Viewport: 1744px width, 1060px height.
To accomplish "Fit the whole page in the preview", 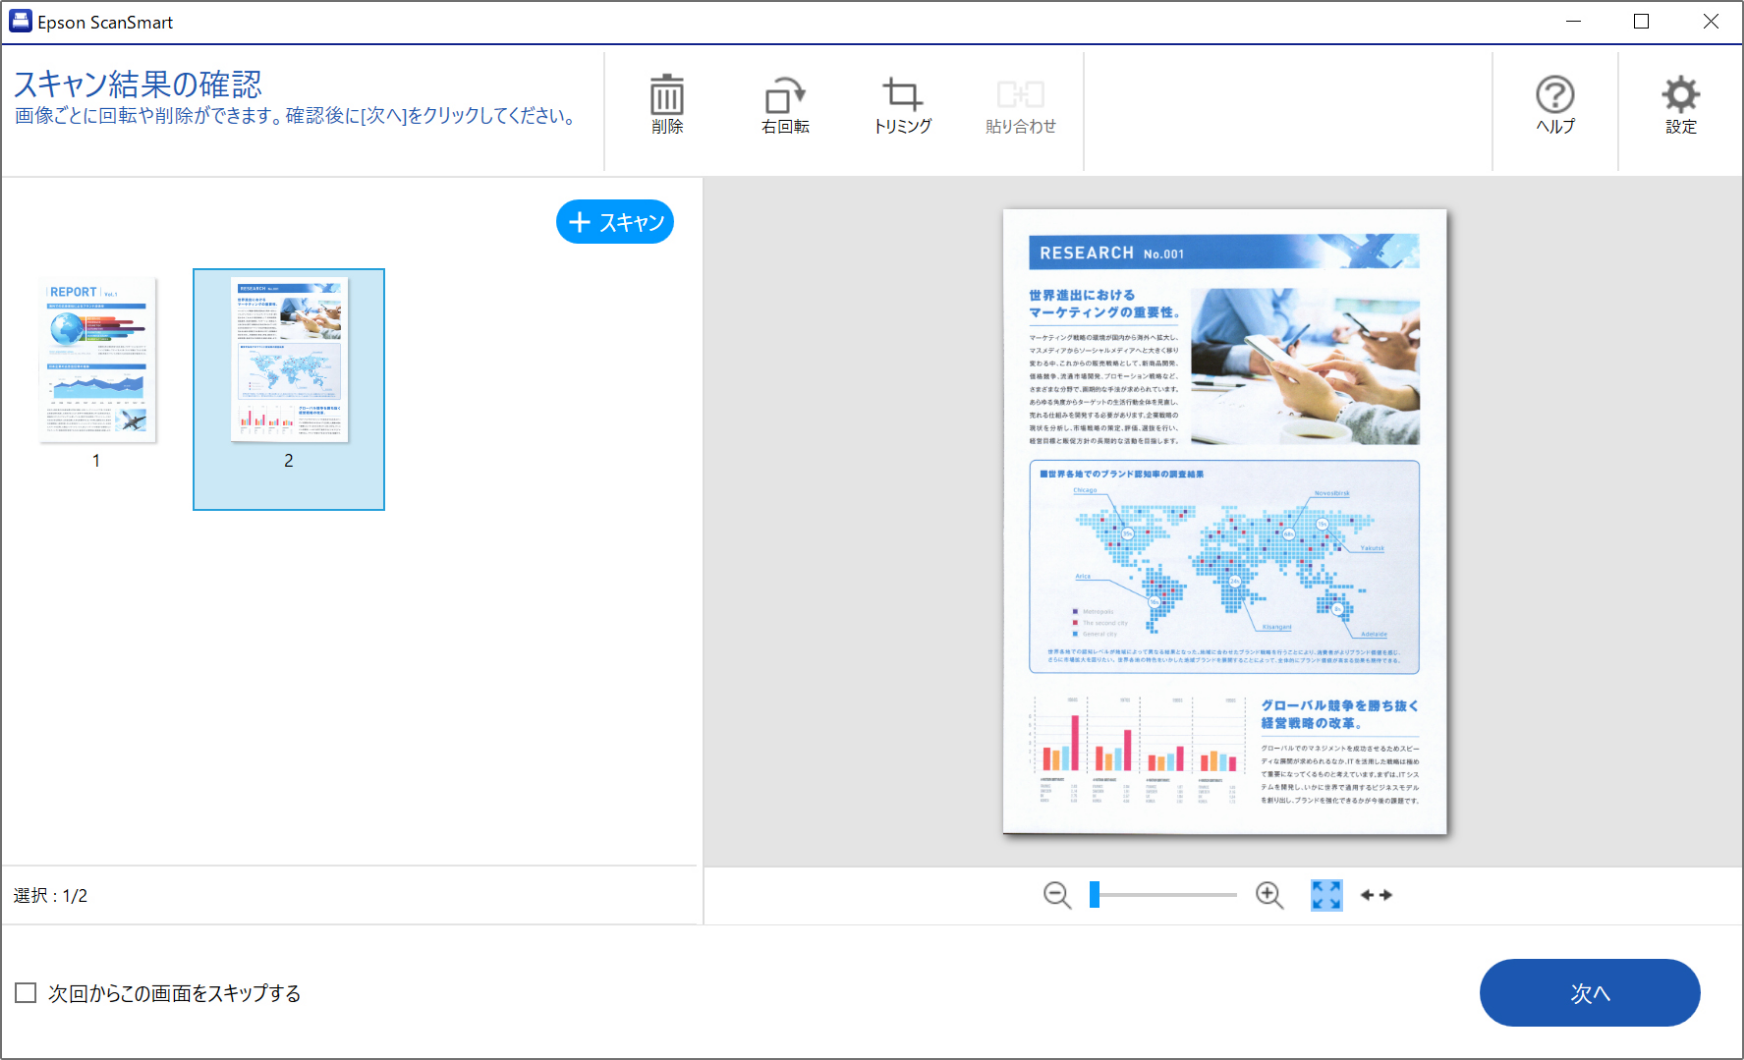I will (x=1326, y=895).
